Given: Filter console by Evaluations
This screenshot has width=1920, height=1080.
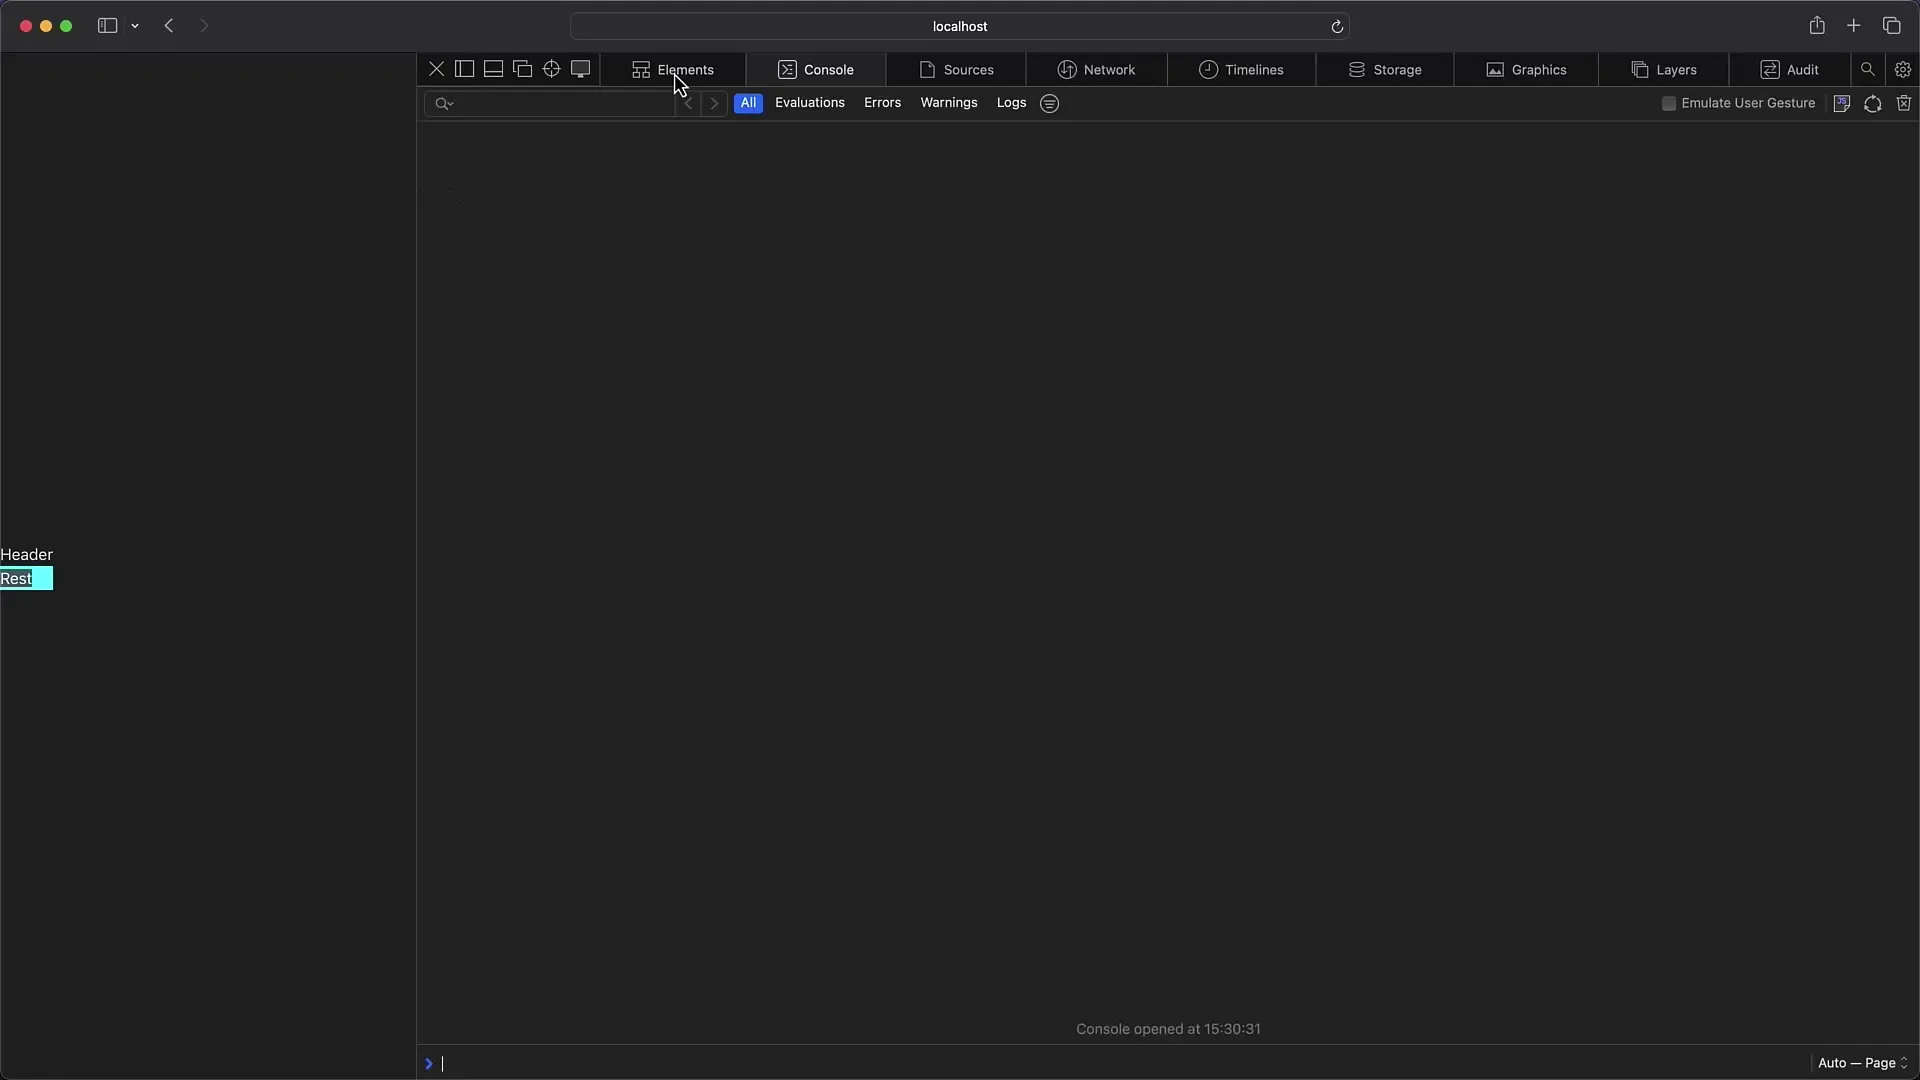Looking at the screenshot, I should tap(810, 103).
